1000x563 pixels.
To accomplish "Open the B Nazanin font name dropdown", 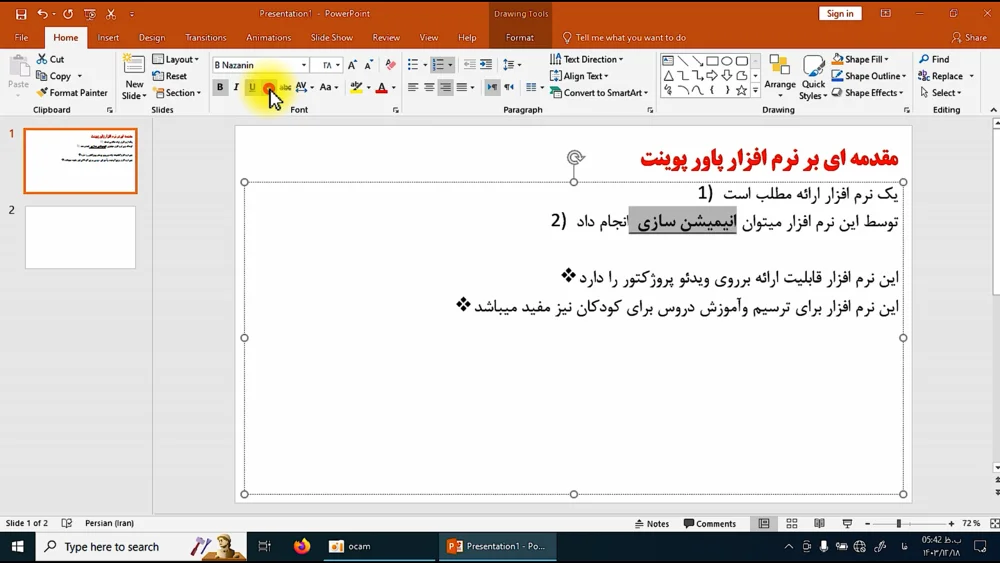I will click(304, 65).
